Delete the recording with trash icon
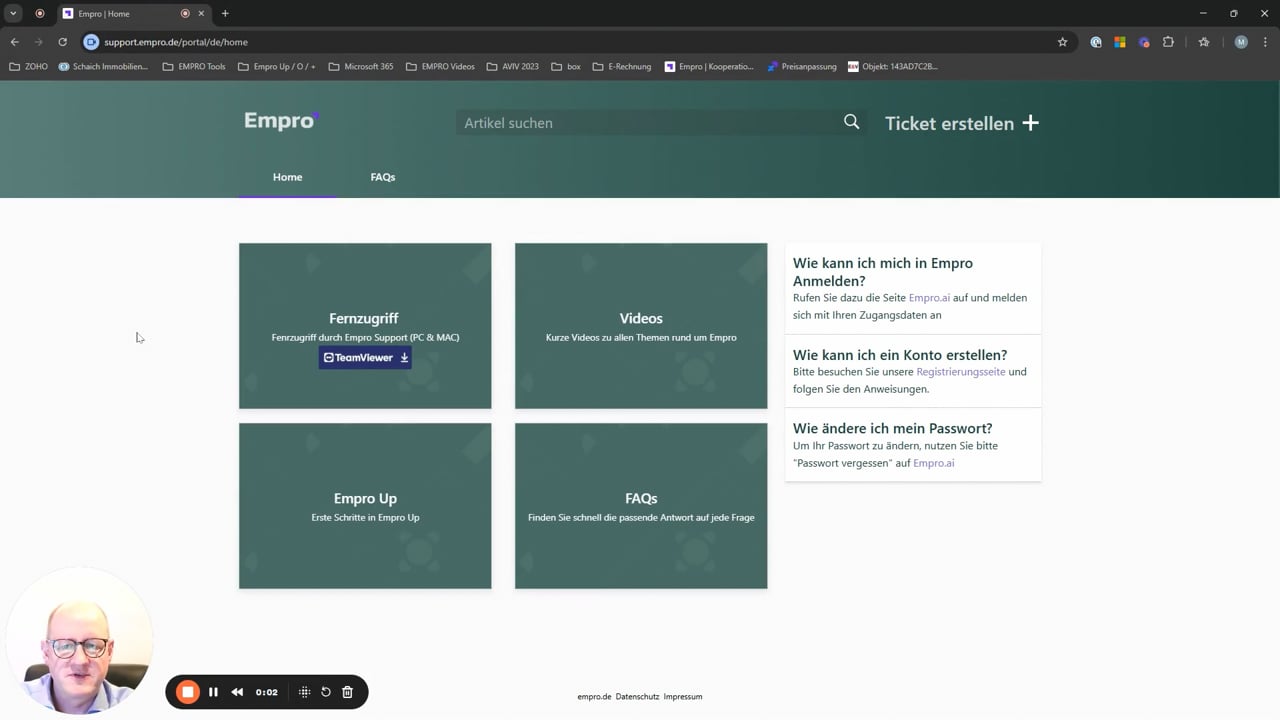 (348, 692)
